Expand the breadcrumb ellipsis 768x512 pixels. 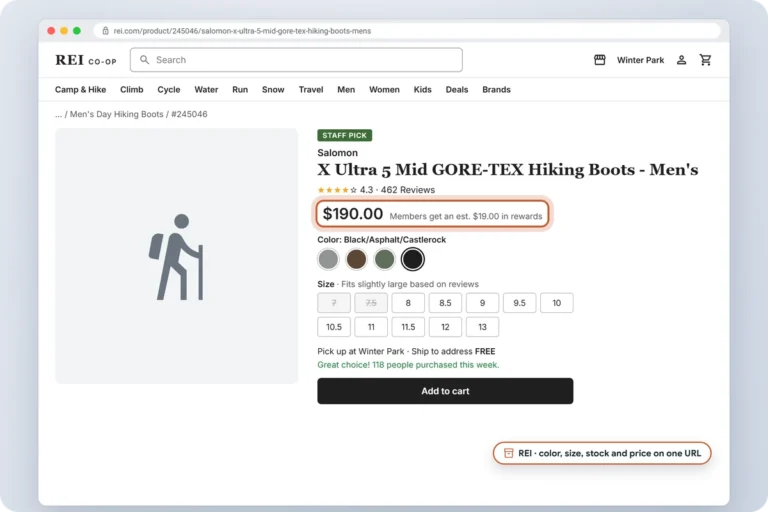click(58, 114)
